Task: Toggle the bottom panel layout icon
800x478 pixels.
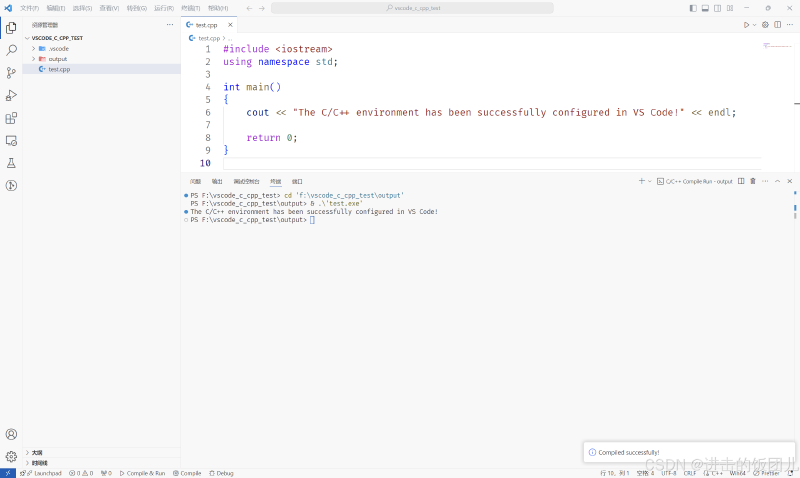Action: 705,8
